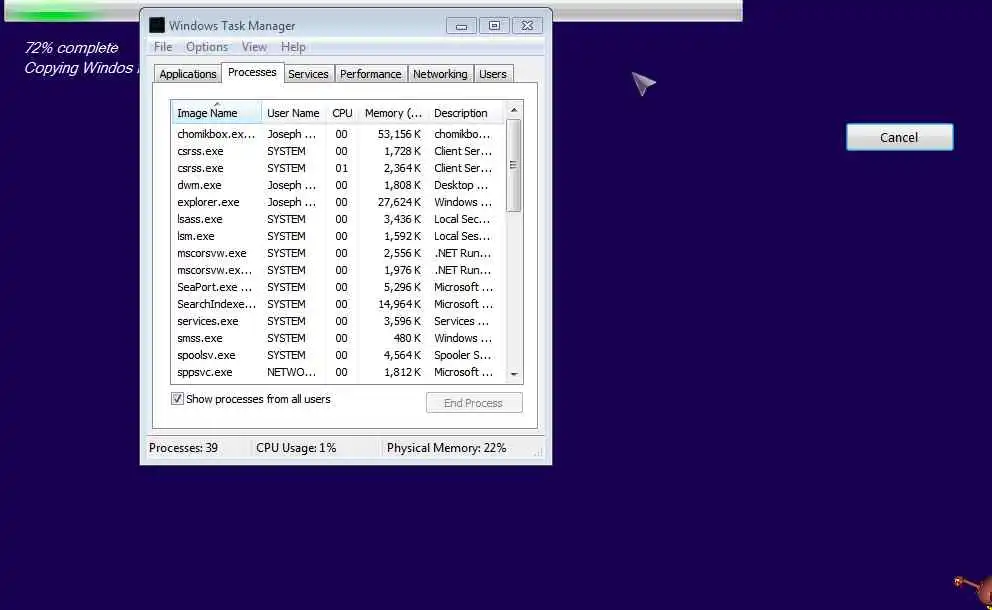Select mscorsvw.ex... row with 1,976 K

point(338,270)
